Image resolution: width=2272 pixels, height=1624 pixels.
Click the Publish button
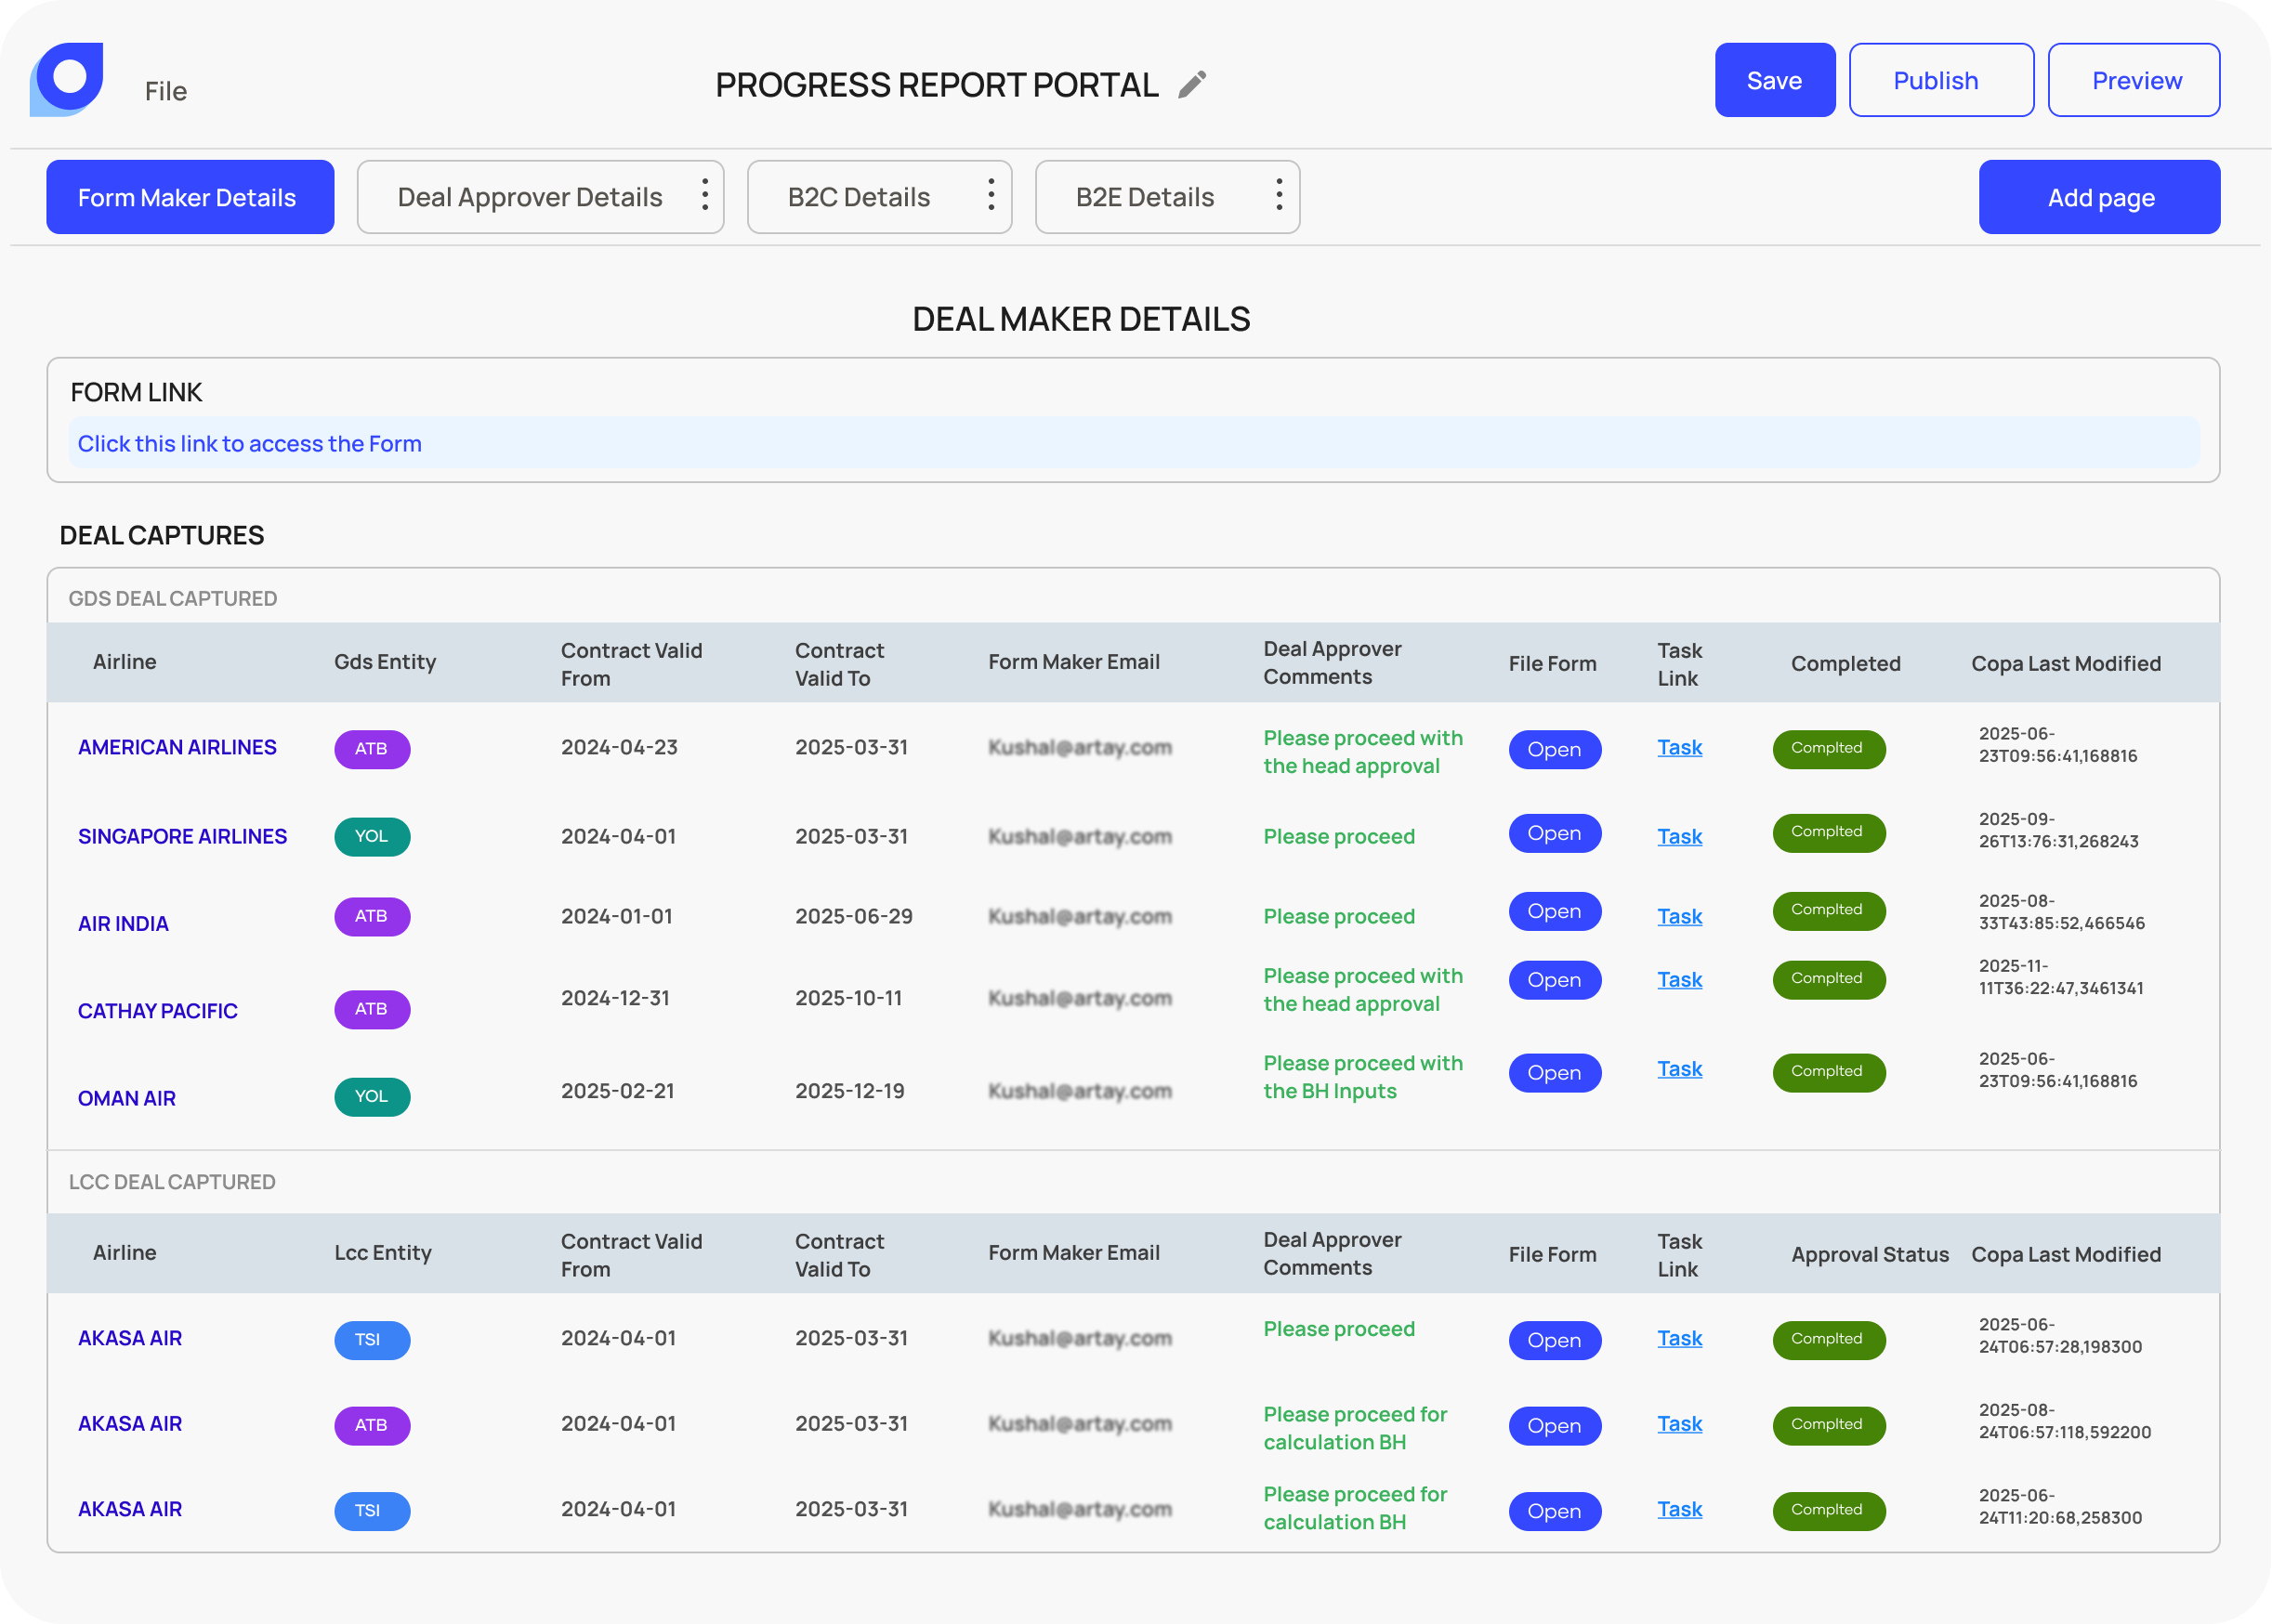[x=1941, y=80]
